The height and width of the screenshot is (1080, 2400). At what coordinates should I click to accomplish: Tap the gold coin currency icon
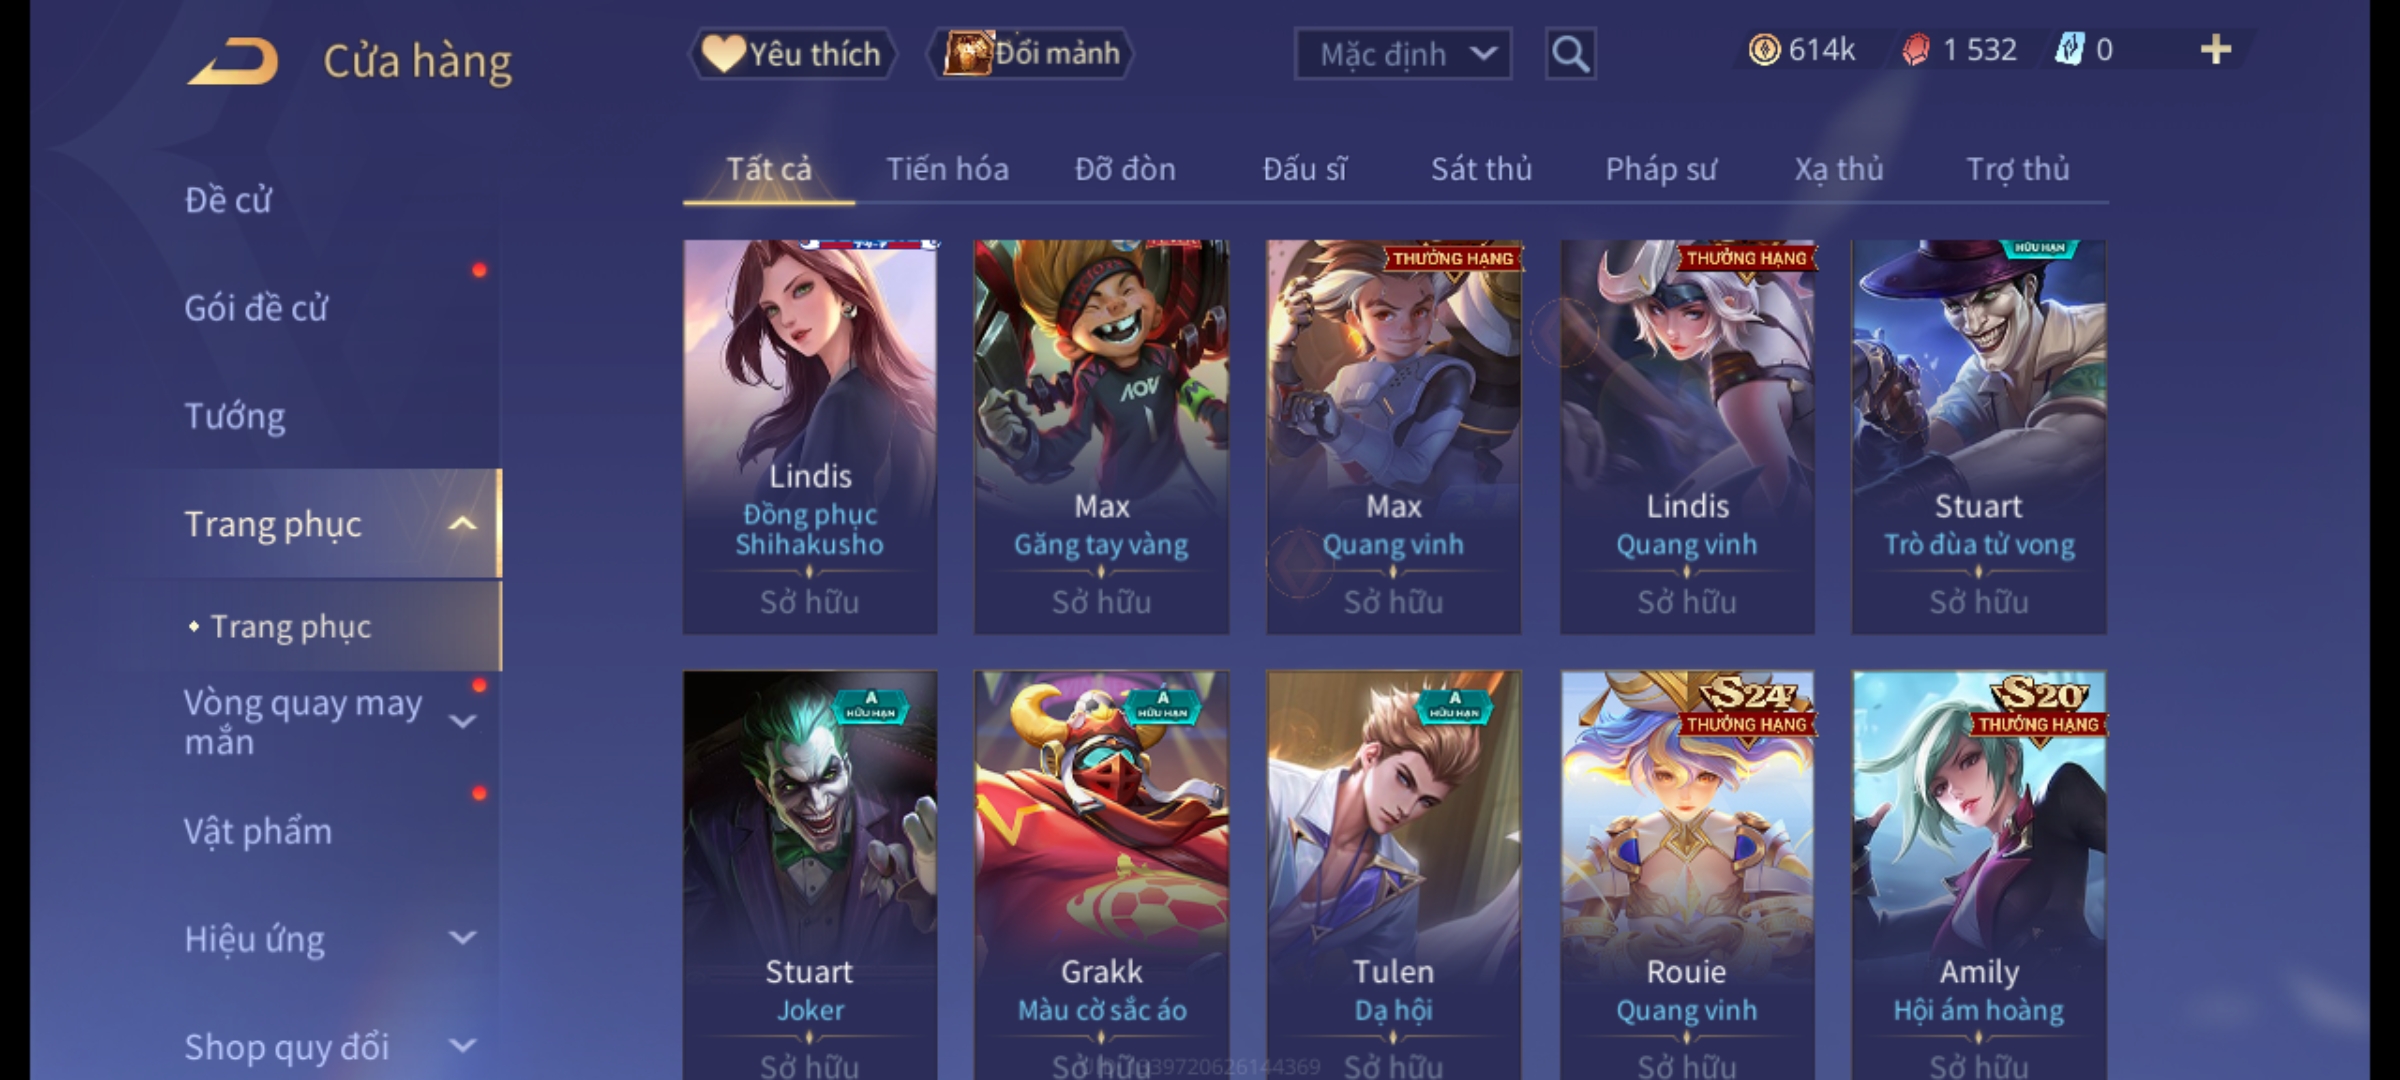coord(1764,49)
